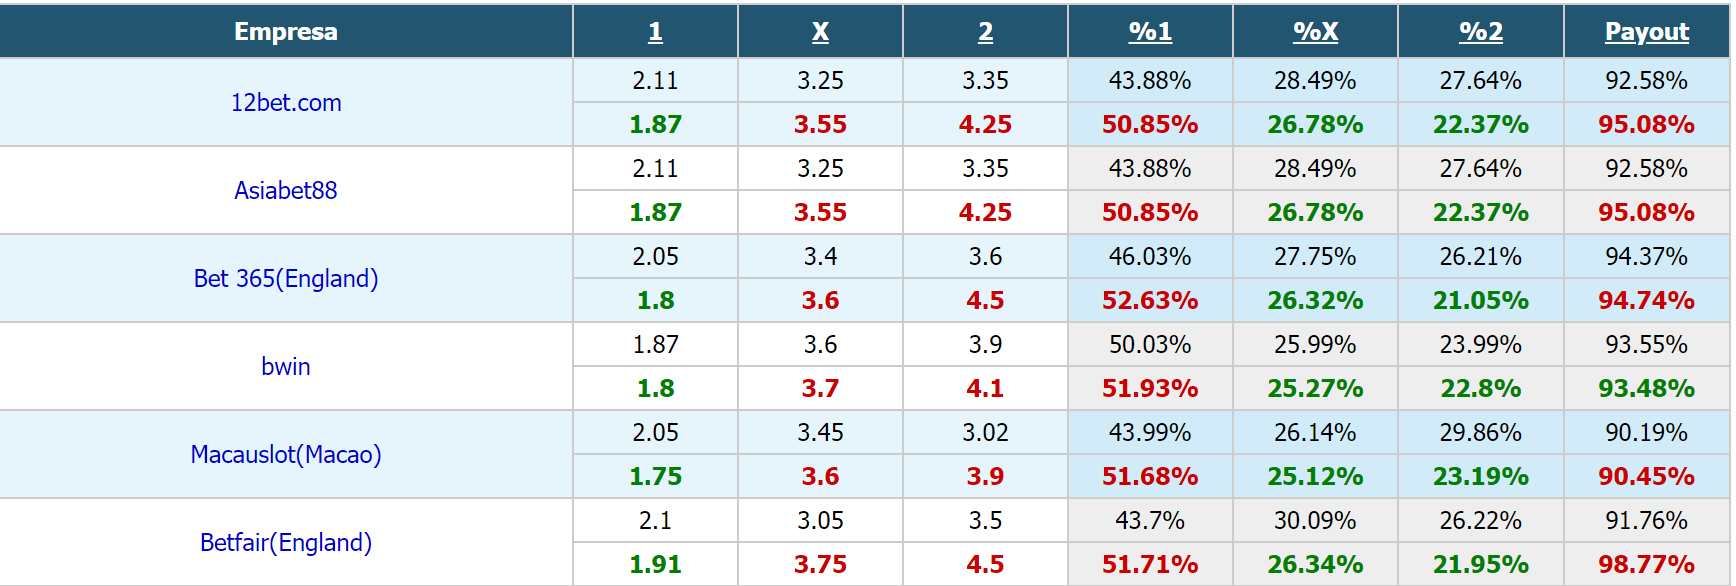The height and width of the screenshot is (586, 1736).
Task: Sort by the 2 column header
Action: 985,32
